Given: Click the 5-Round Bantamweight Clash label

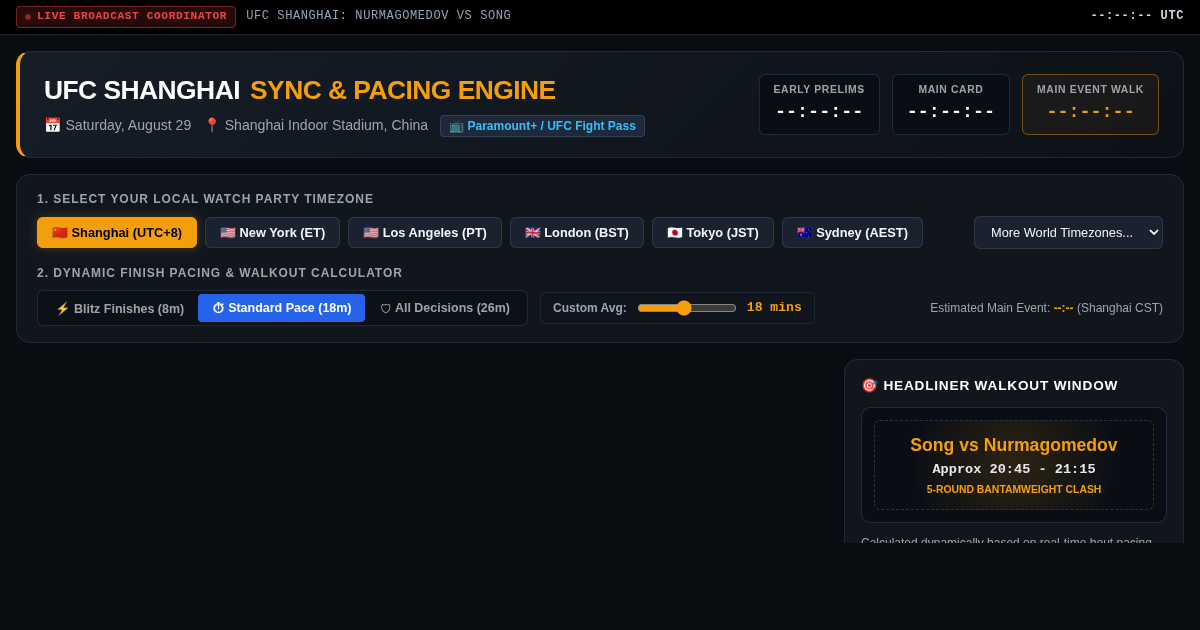Looking at the screenshot, I should click(x=1014, y=489).
